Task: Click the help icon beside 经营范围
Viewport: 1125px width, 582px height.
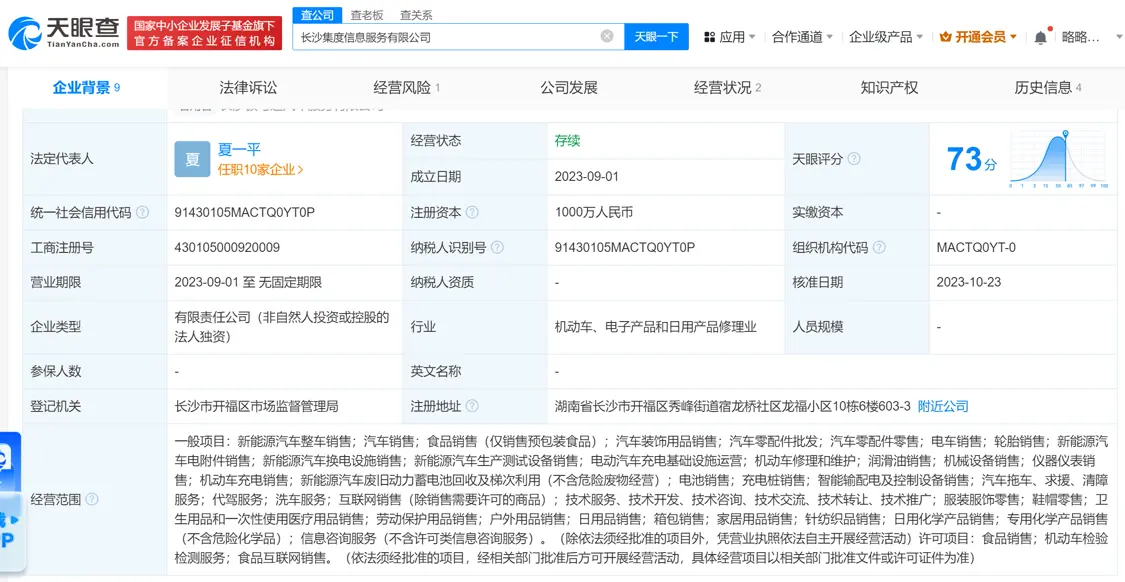Action: click(93, 498)
